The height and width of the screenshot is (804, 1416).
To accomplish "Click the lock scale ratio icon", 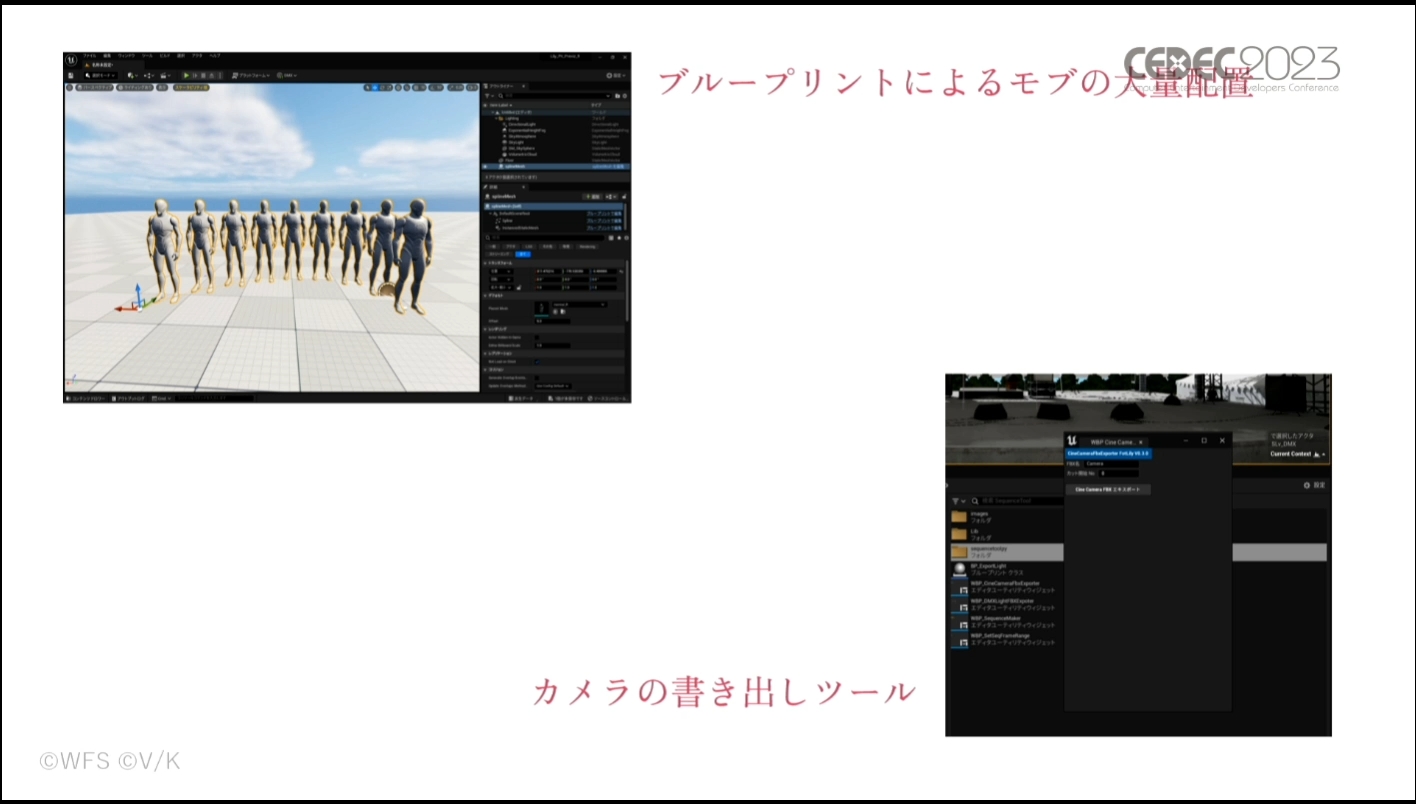I will (x=519, y=288).
